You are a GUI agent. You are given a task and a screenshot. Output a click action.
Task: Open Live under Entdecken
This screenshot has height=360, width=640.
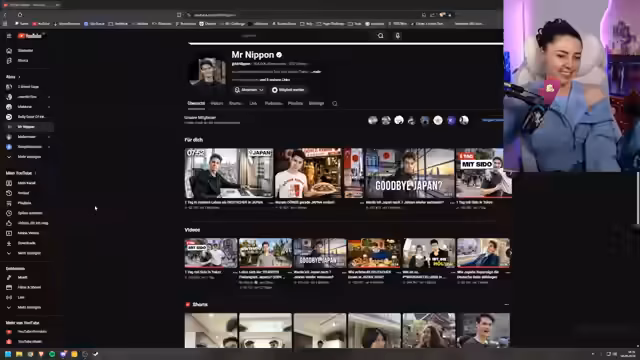point(21,298)
